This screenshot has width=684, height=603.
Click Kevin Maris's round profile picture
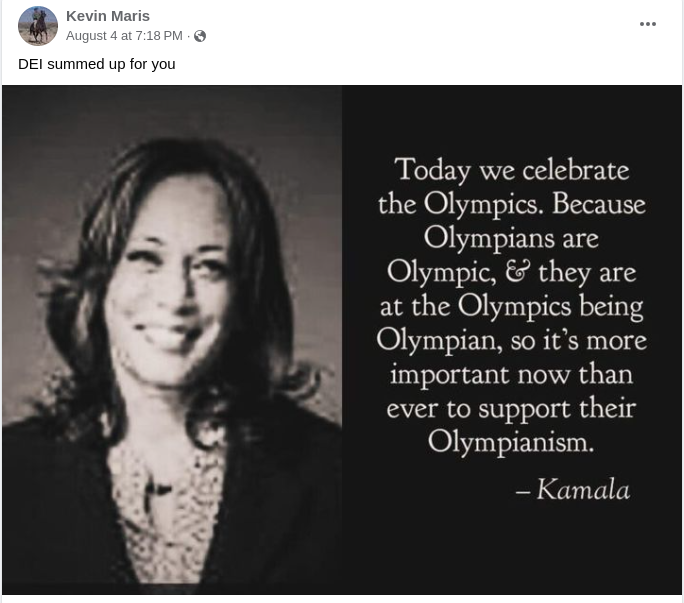click(x=38, y=26)
